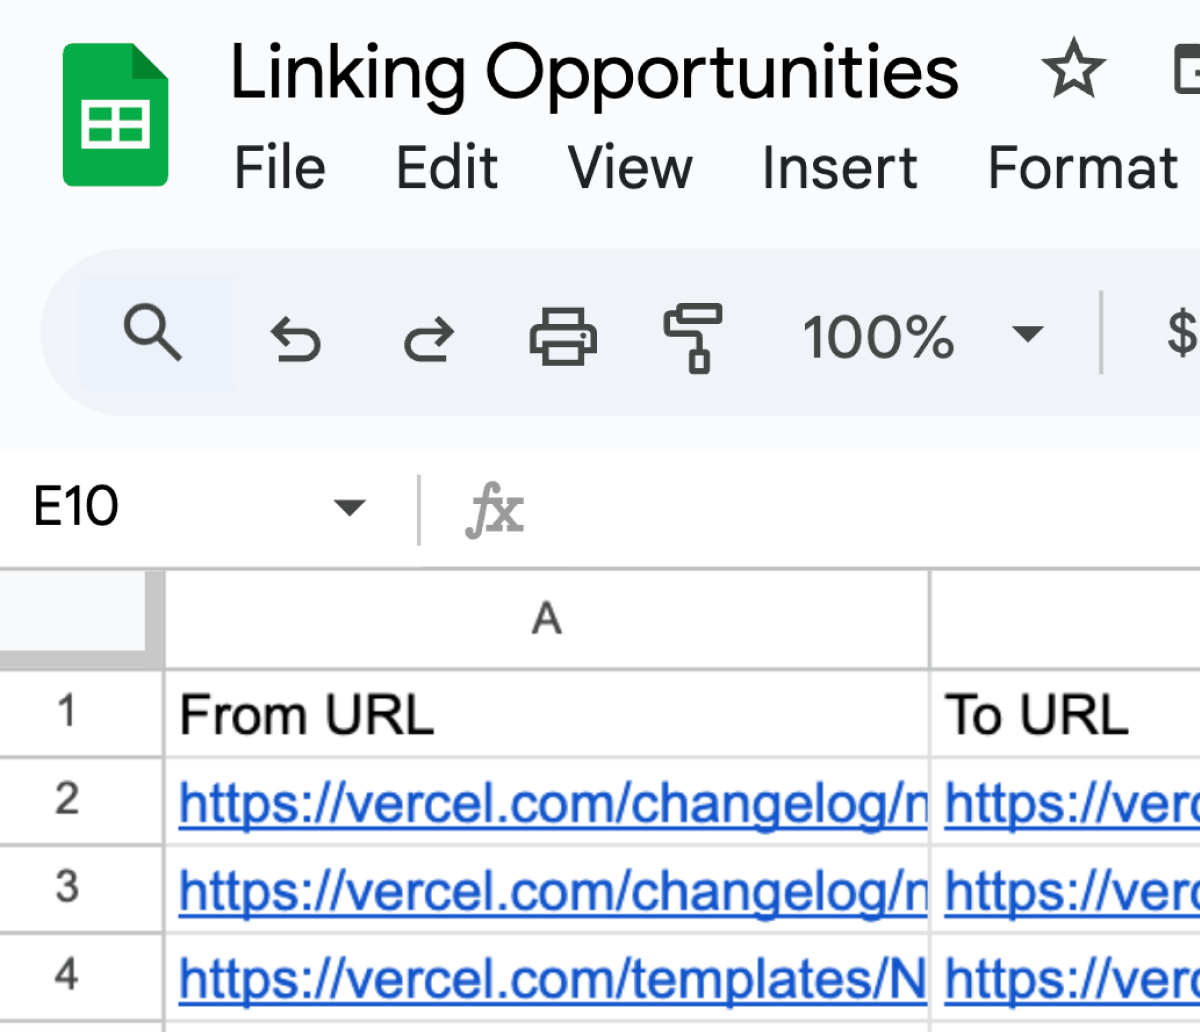Open the View menu
Image resolution: width=1200 pixels, height=1032 pixels.
pos(630,167)
